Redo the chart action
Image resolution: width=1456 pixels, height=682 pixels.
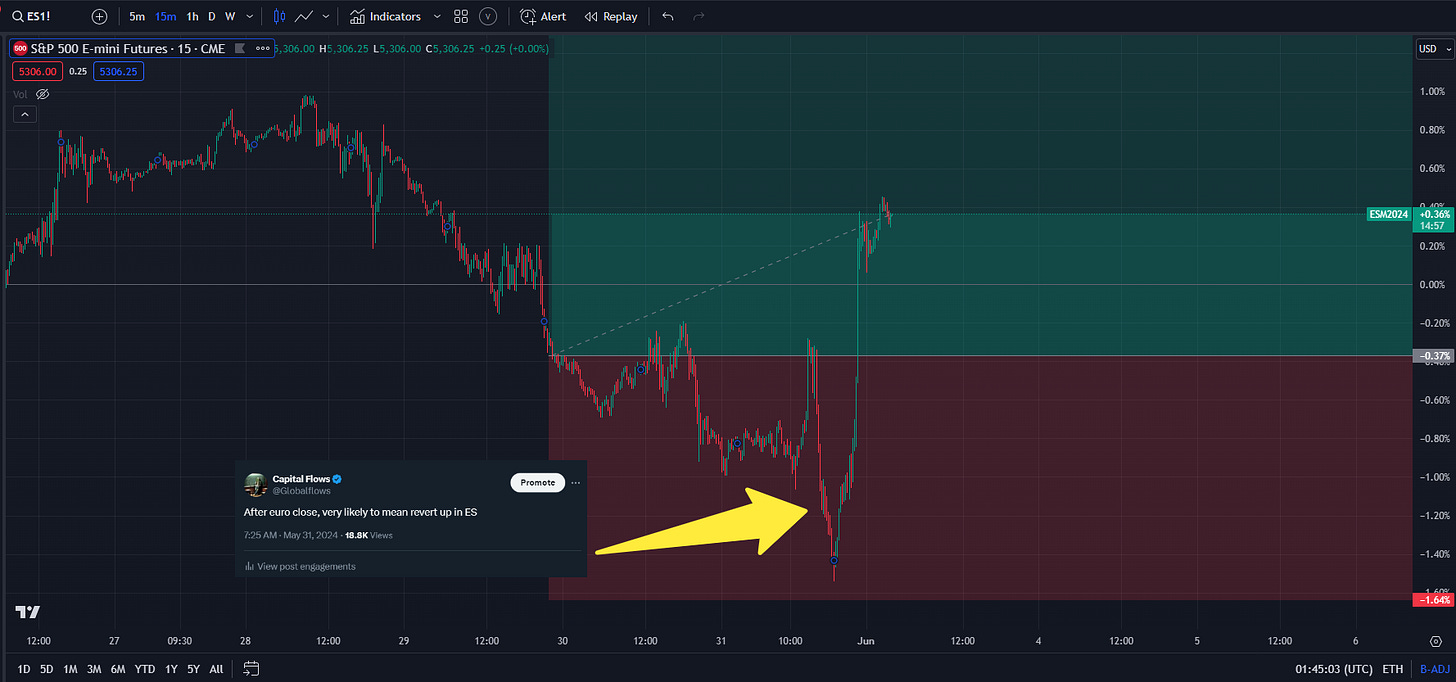point(698,16)
